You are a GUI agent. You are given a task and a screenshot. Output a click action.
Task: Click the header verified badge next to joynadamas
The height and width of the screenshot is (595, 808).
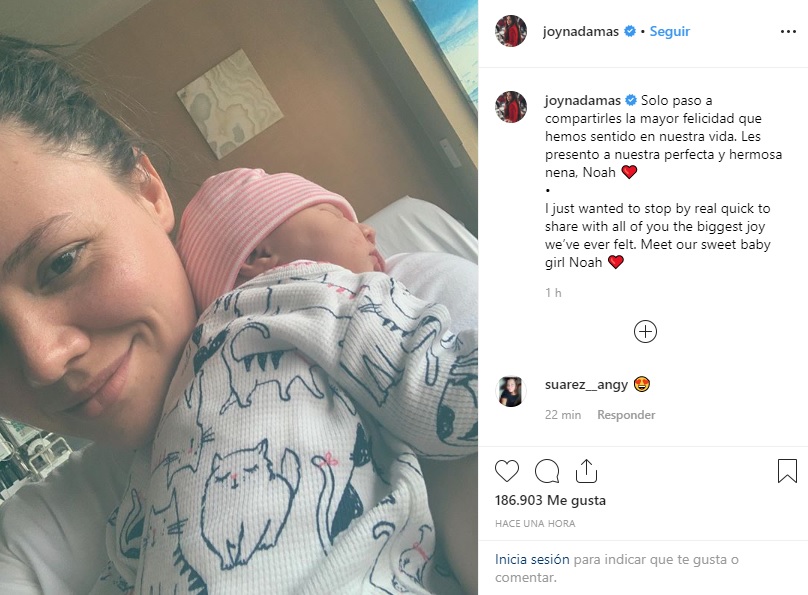point(630,31)
